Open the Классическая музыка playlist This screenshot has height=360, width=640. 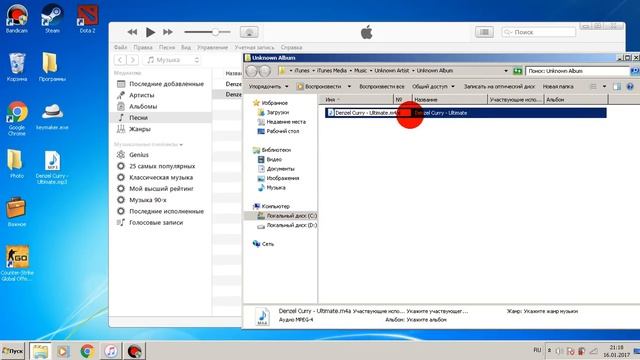161,178
